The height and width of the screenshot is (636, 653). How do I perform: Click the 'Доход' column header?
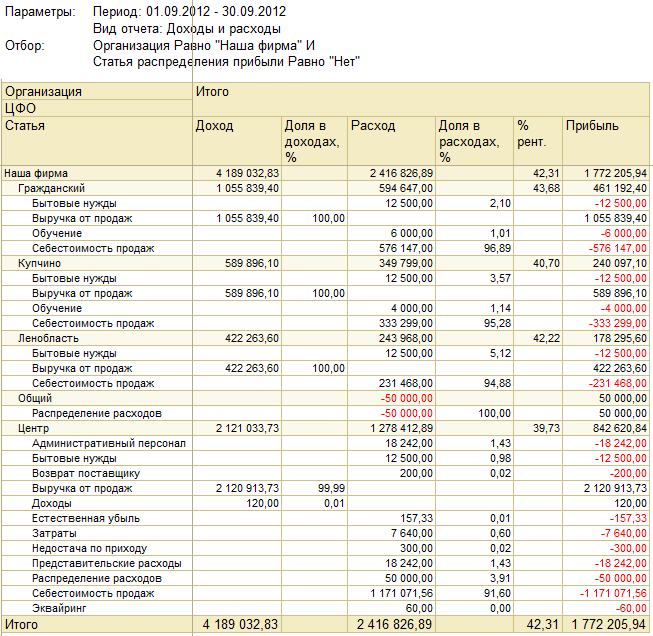click(237, 141)
